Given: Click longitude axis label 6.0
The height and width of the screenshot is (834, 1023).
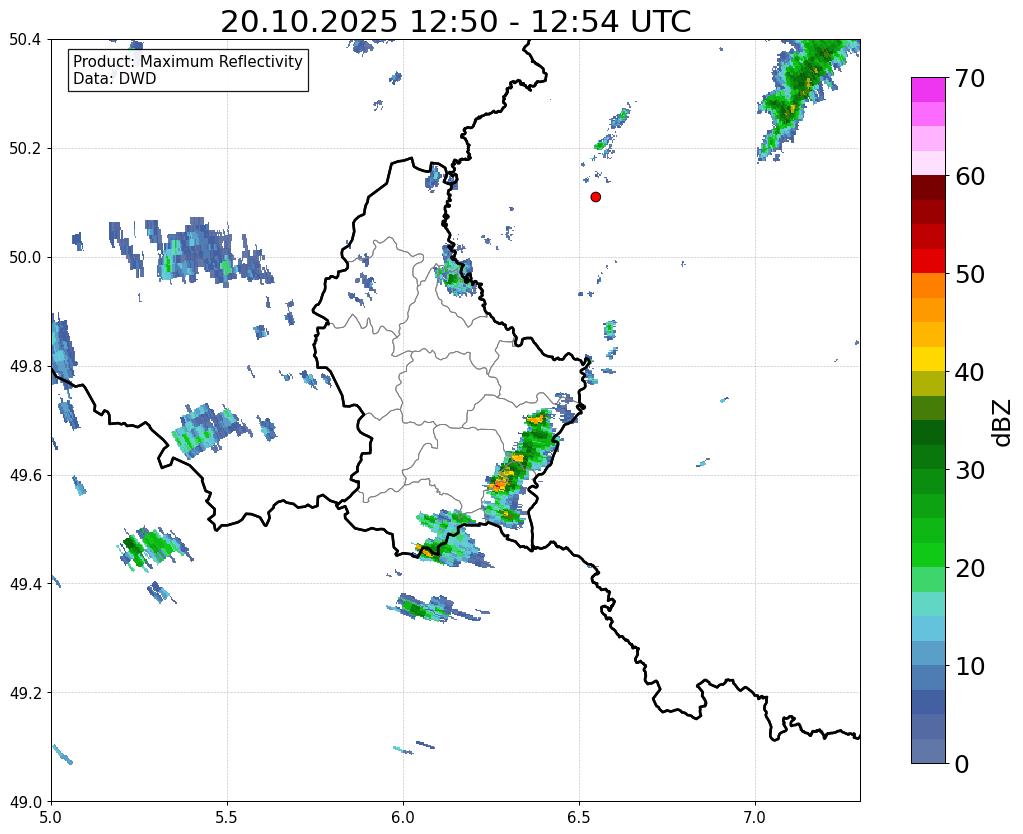Looking at the screenshot, I should coord(403,817).
